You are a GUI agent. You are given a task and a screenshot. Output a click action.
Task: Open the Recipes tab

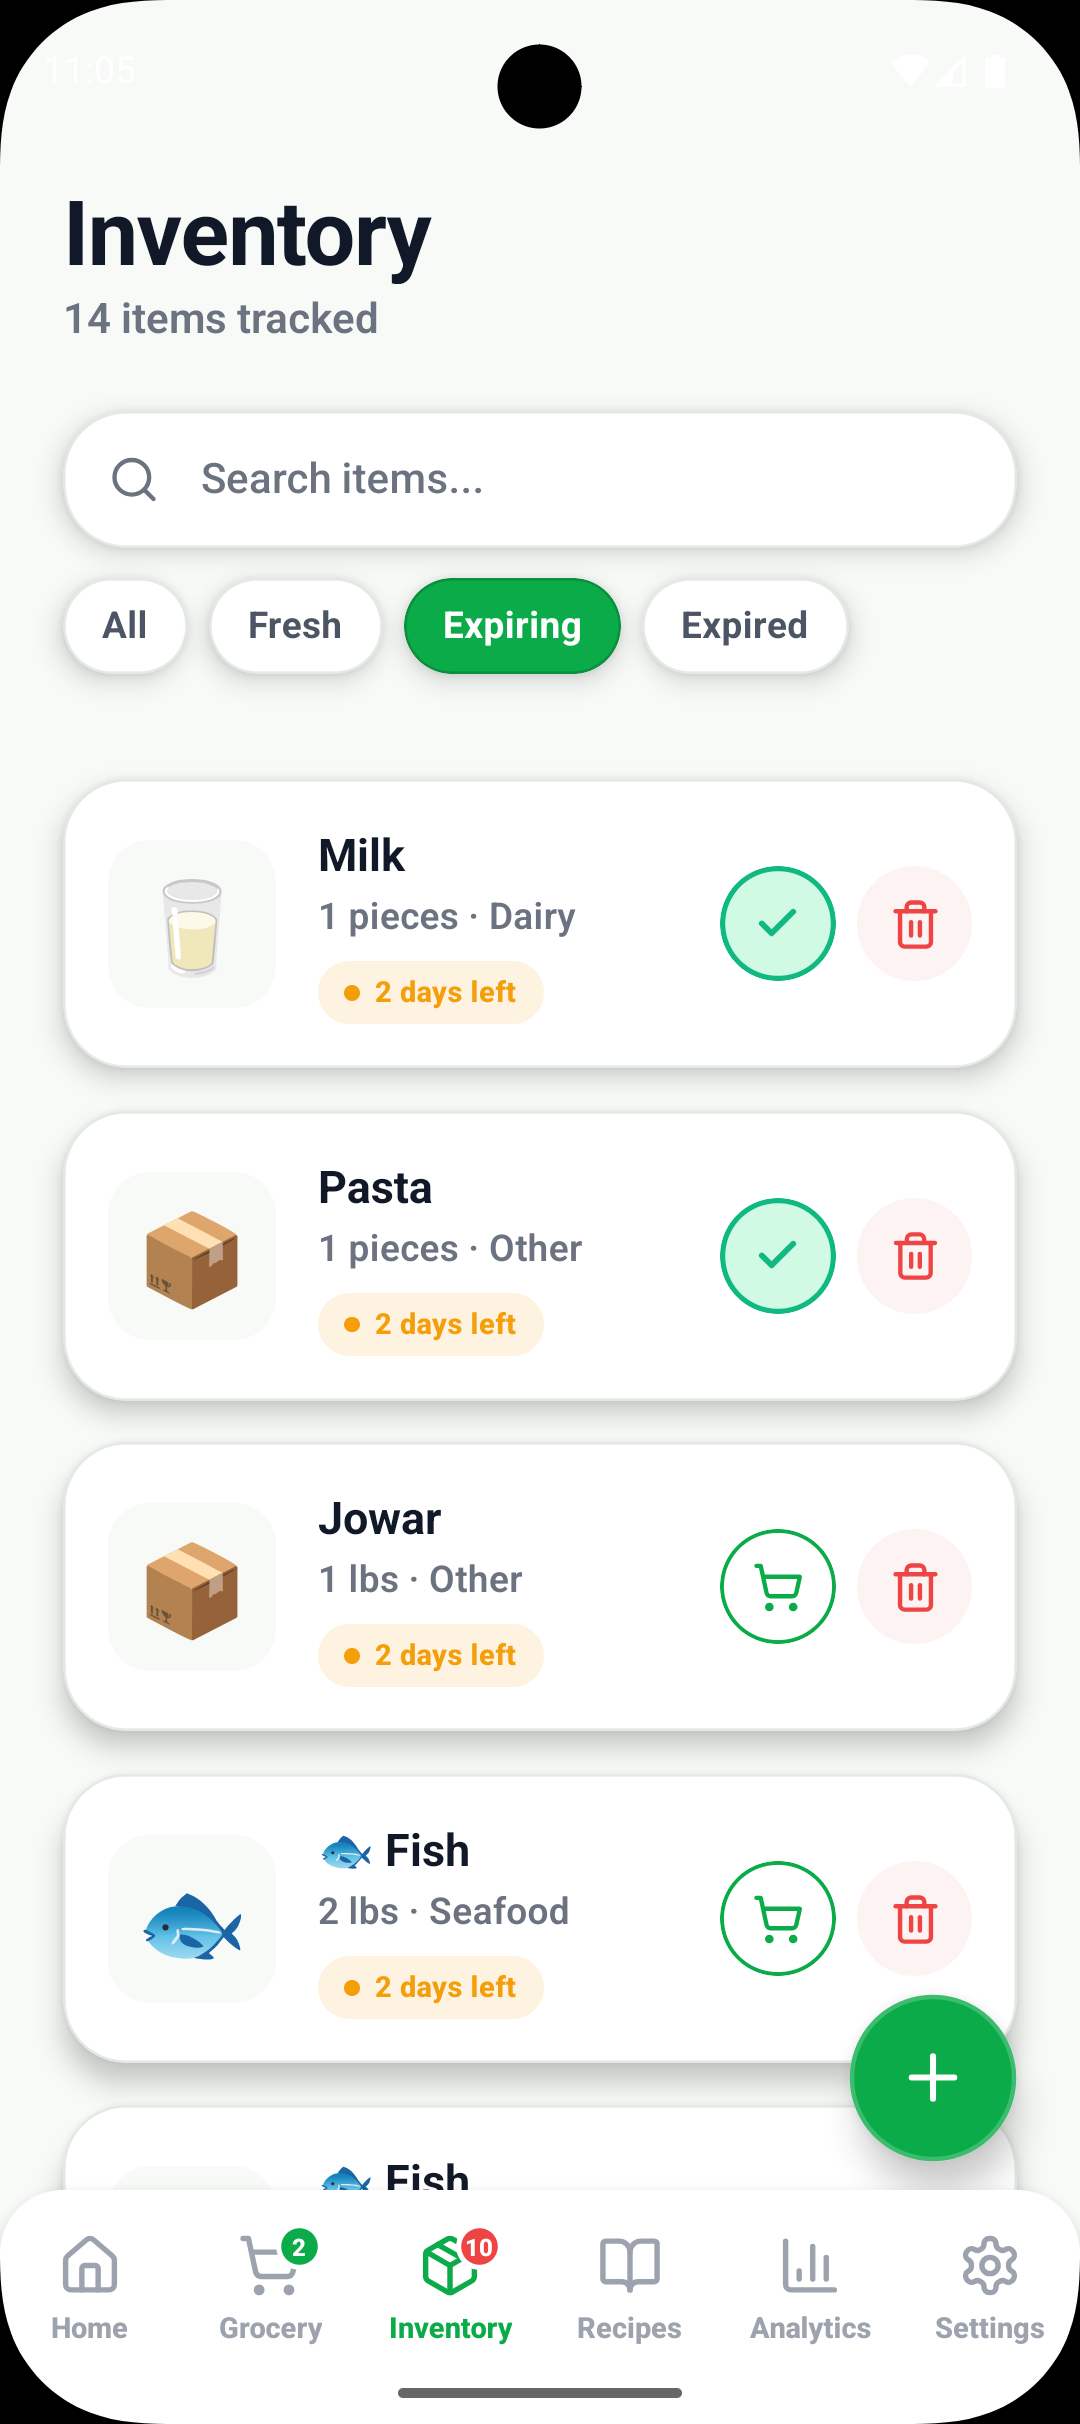tap(629, 2284)
